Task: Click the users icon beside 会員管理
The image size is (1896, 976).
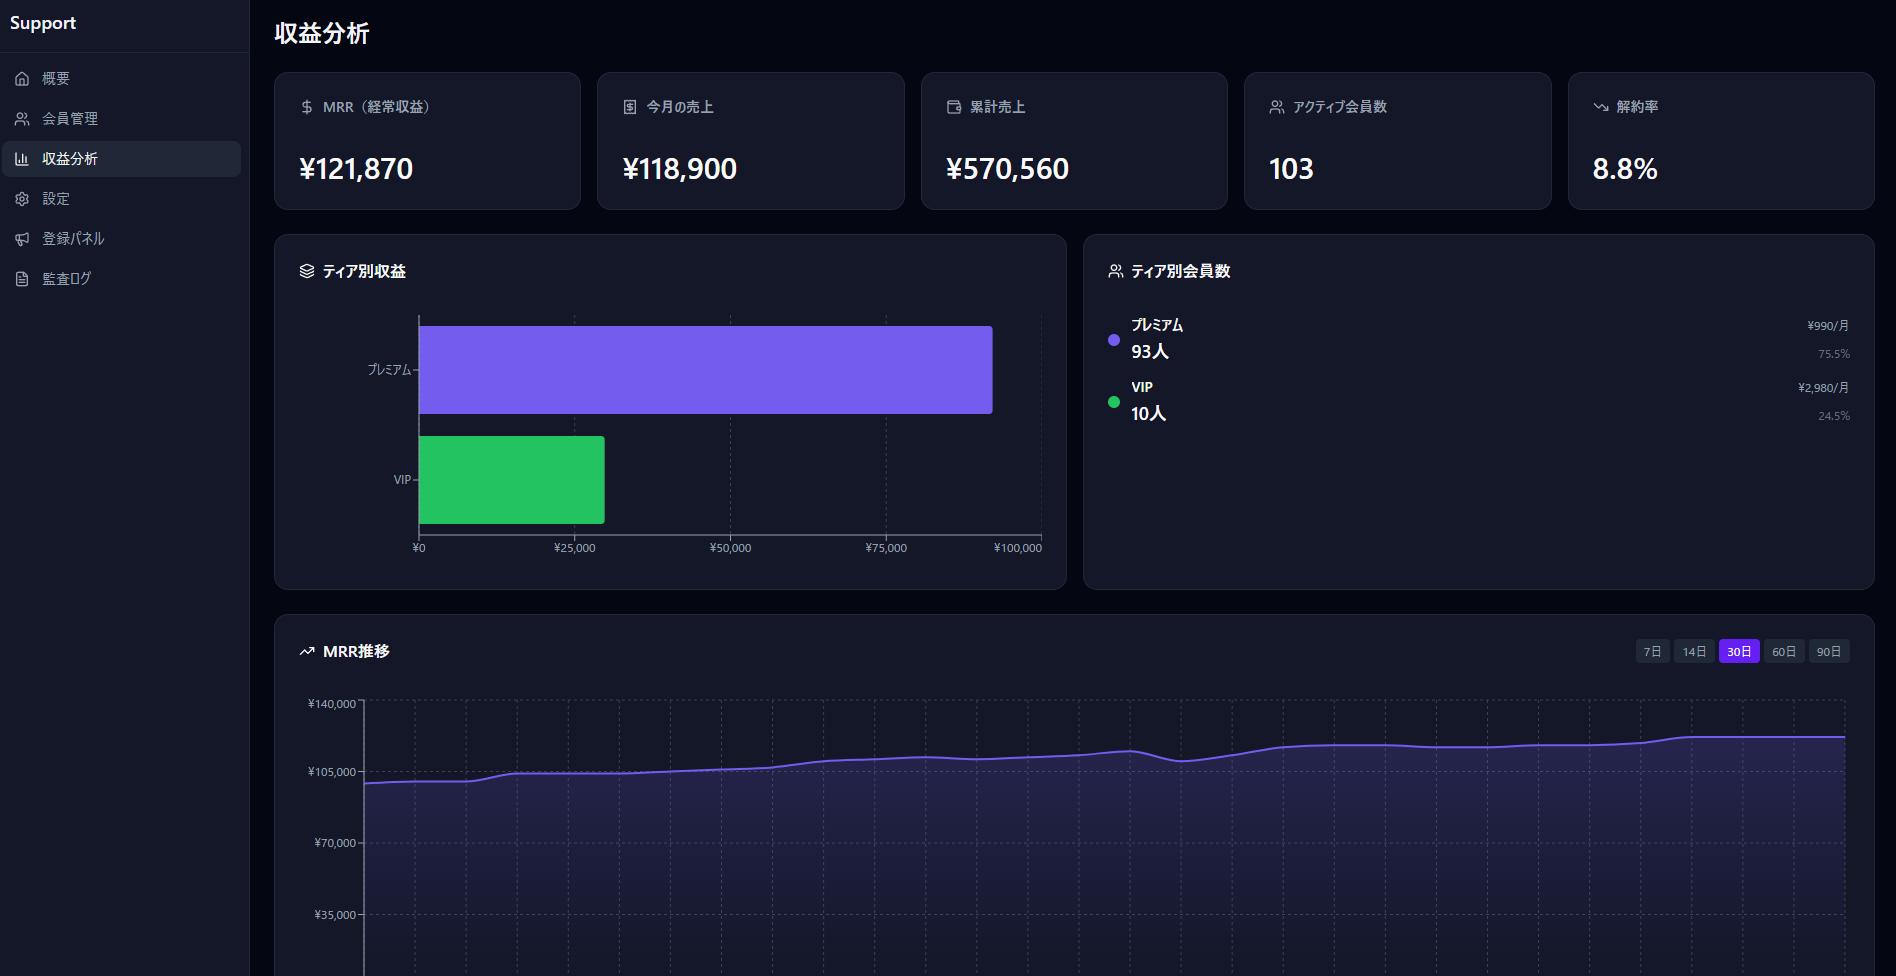Action: (x=22, y=119)
